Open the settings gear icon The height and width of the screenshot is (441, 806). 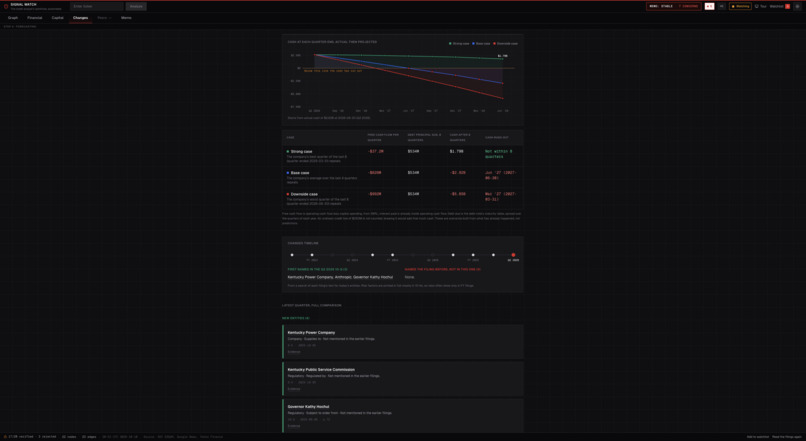tap(798, 6)
